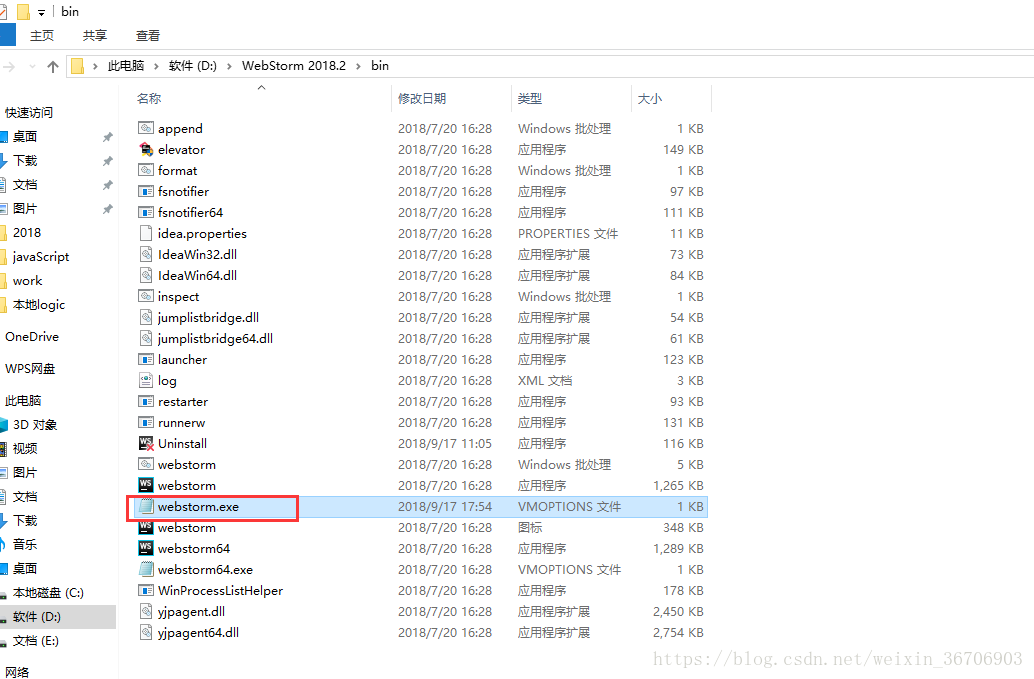Select 桌面 under quick access
The image size is (1034, 679).
tap(25, 136)
